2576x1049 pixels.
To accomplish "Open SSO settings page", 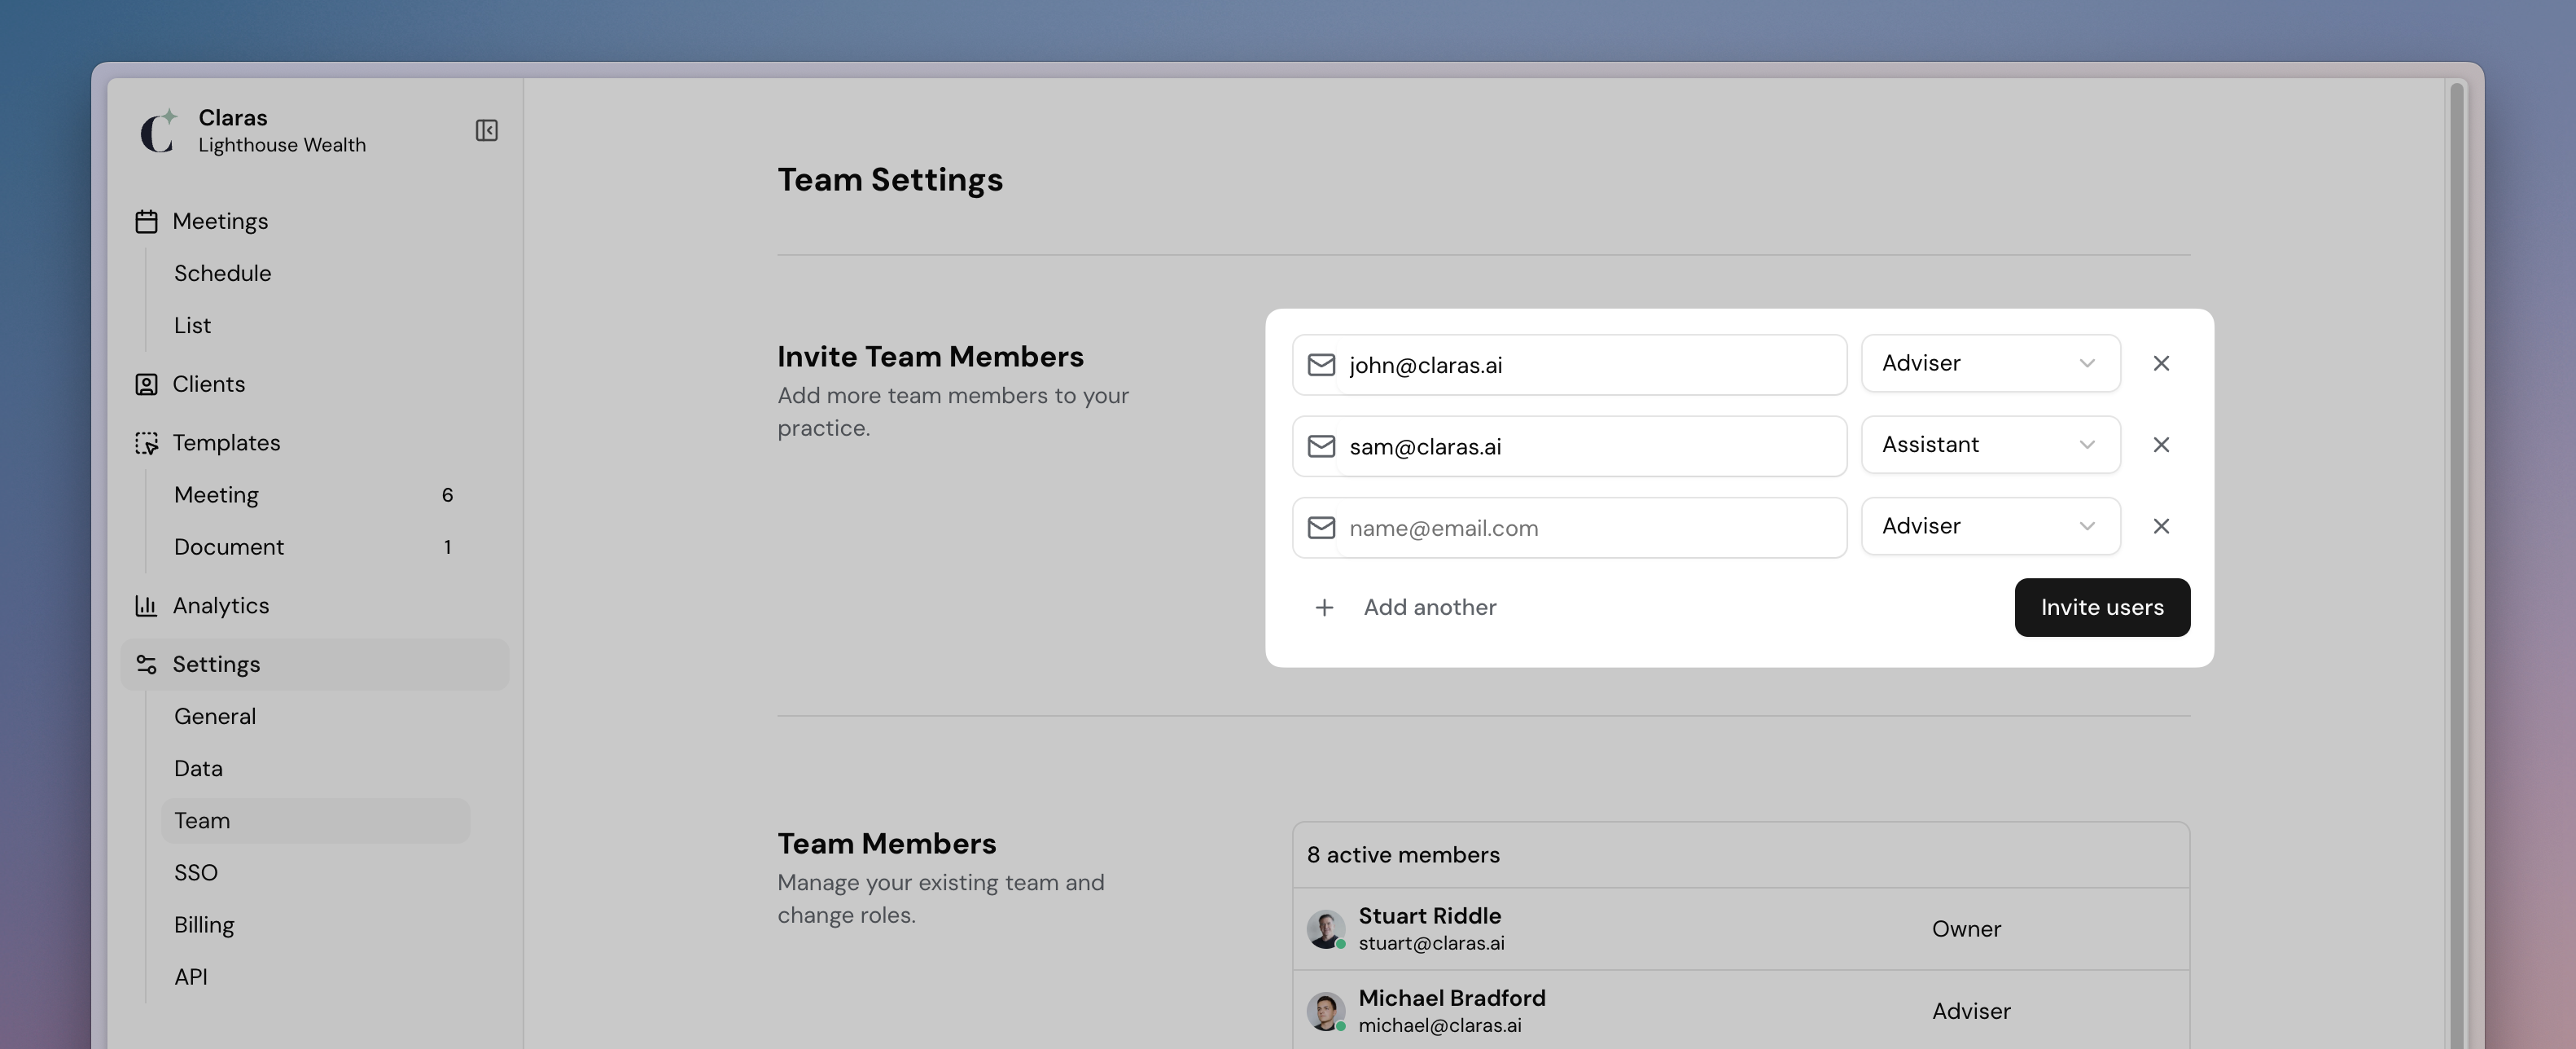I will (x=315, y=873).
